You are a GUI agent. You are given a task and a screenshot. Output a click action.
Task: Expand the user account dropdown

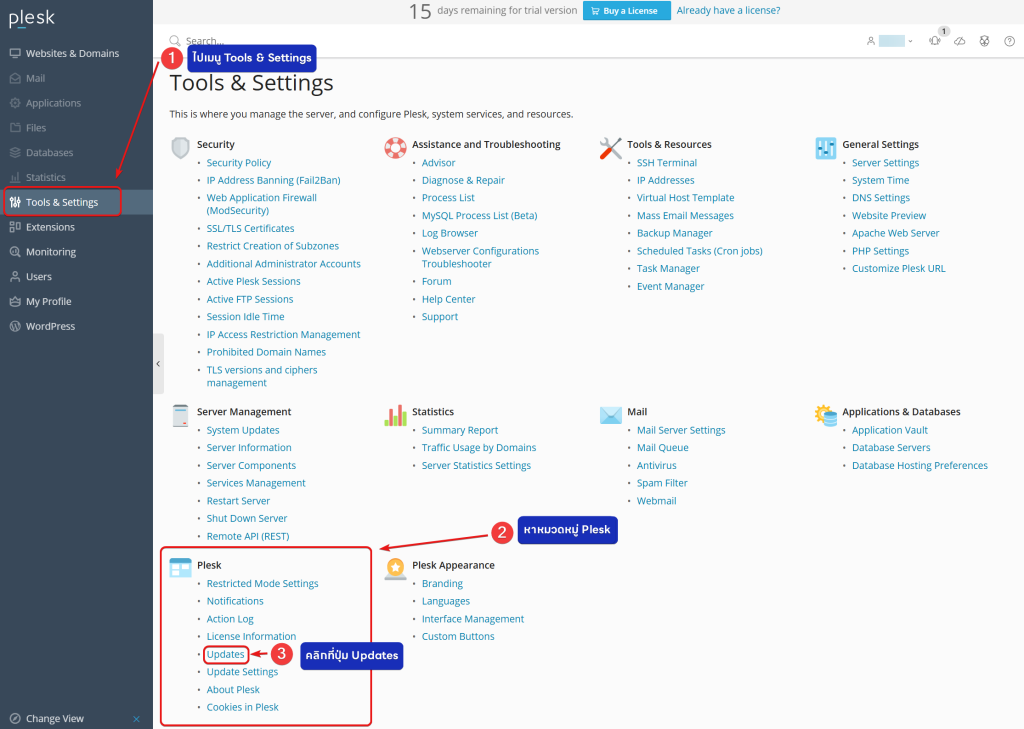pos(891,41)
